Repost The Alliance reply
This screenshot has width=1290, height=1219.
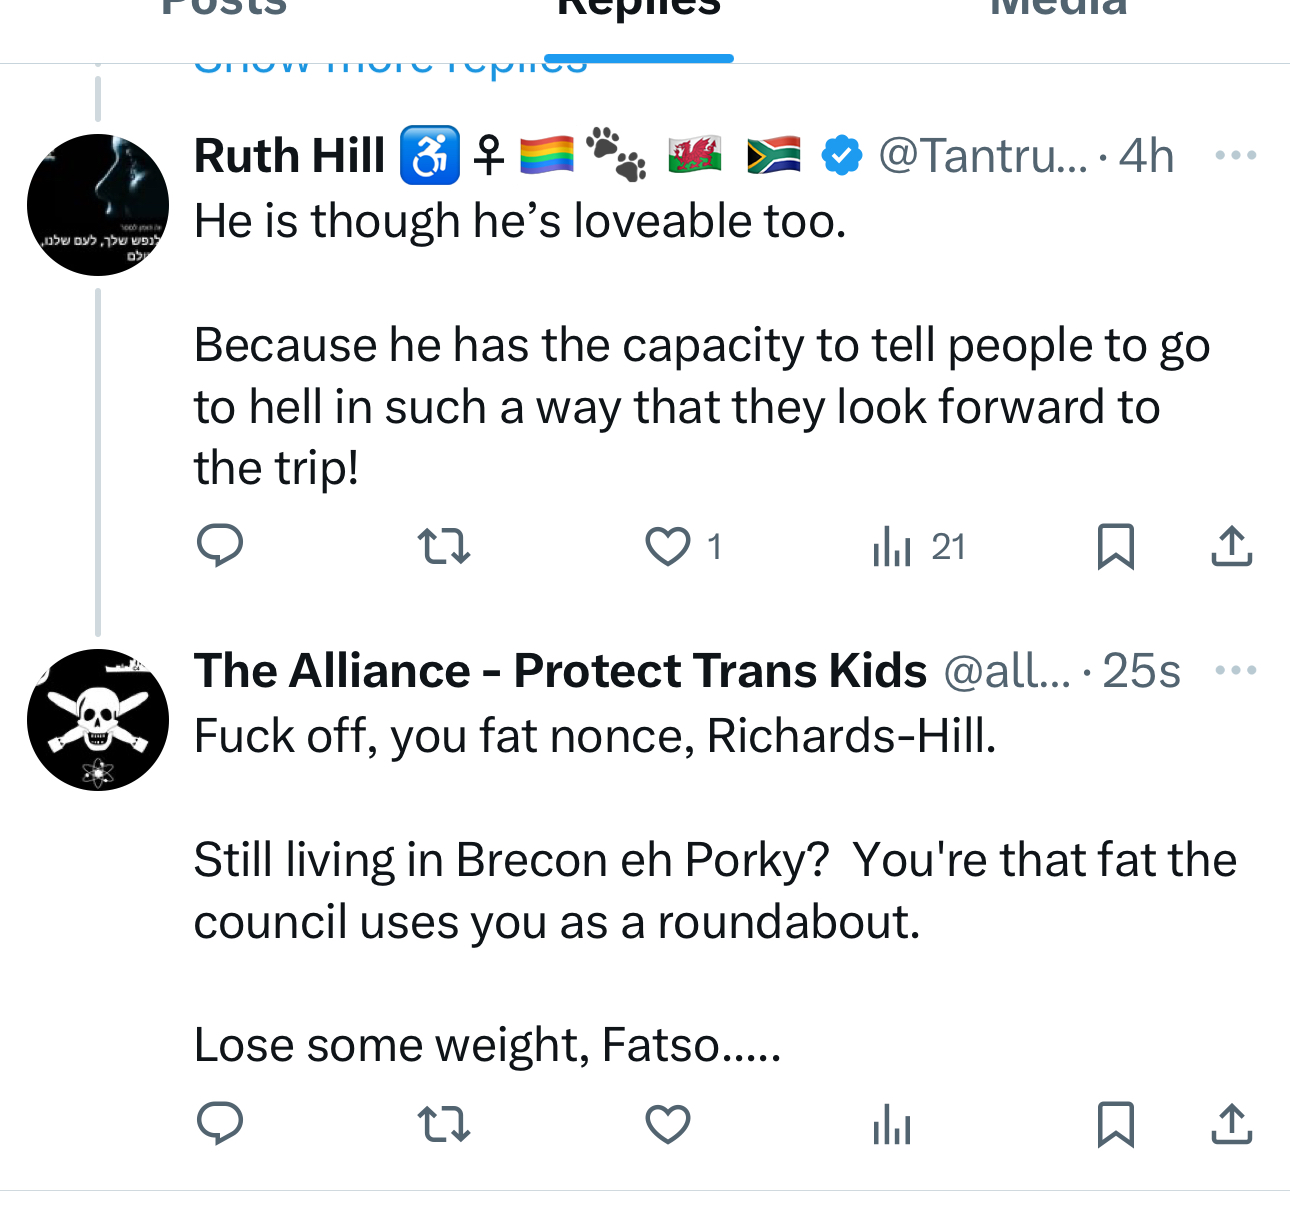coord(443,1124)
